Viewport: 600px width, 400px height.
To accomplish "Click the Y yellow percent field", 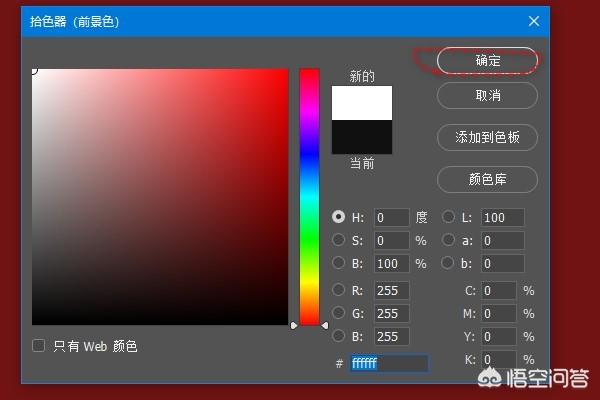I will [499, 336].
